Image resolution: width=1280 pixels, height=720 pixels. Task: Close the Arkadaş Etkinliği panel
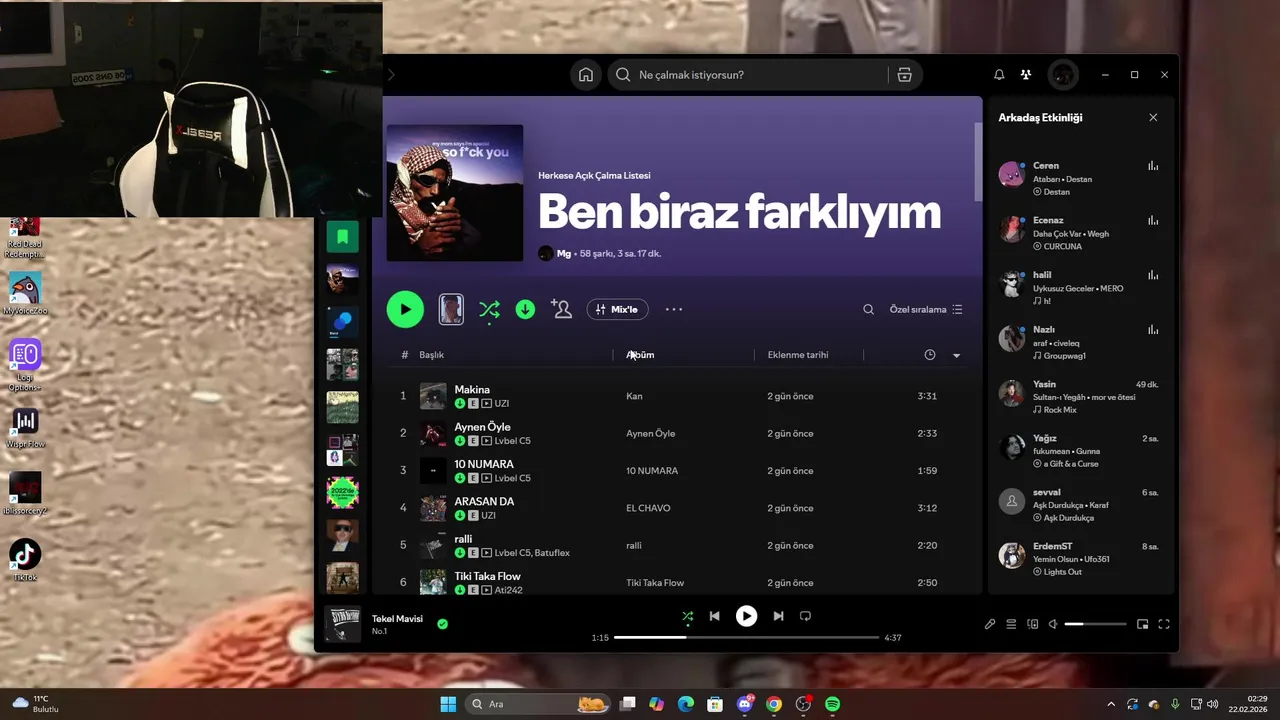coord(1153,117)
